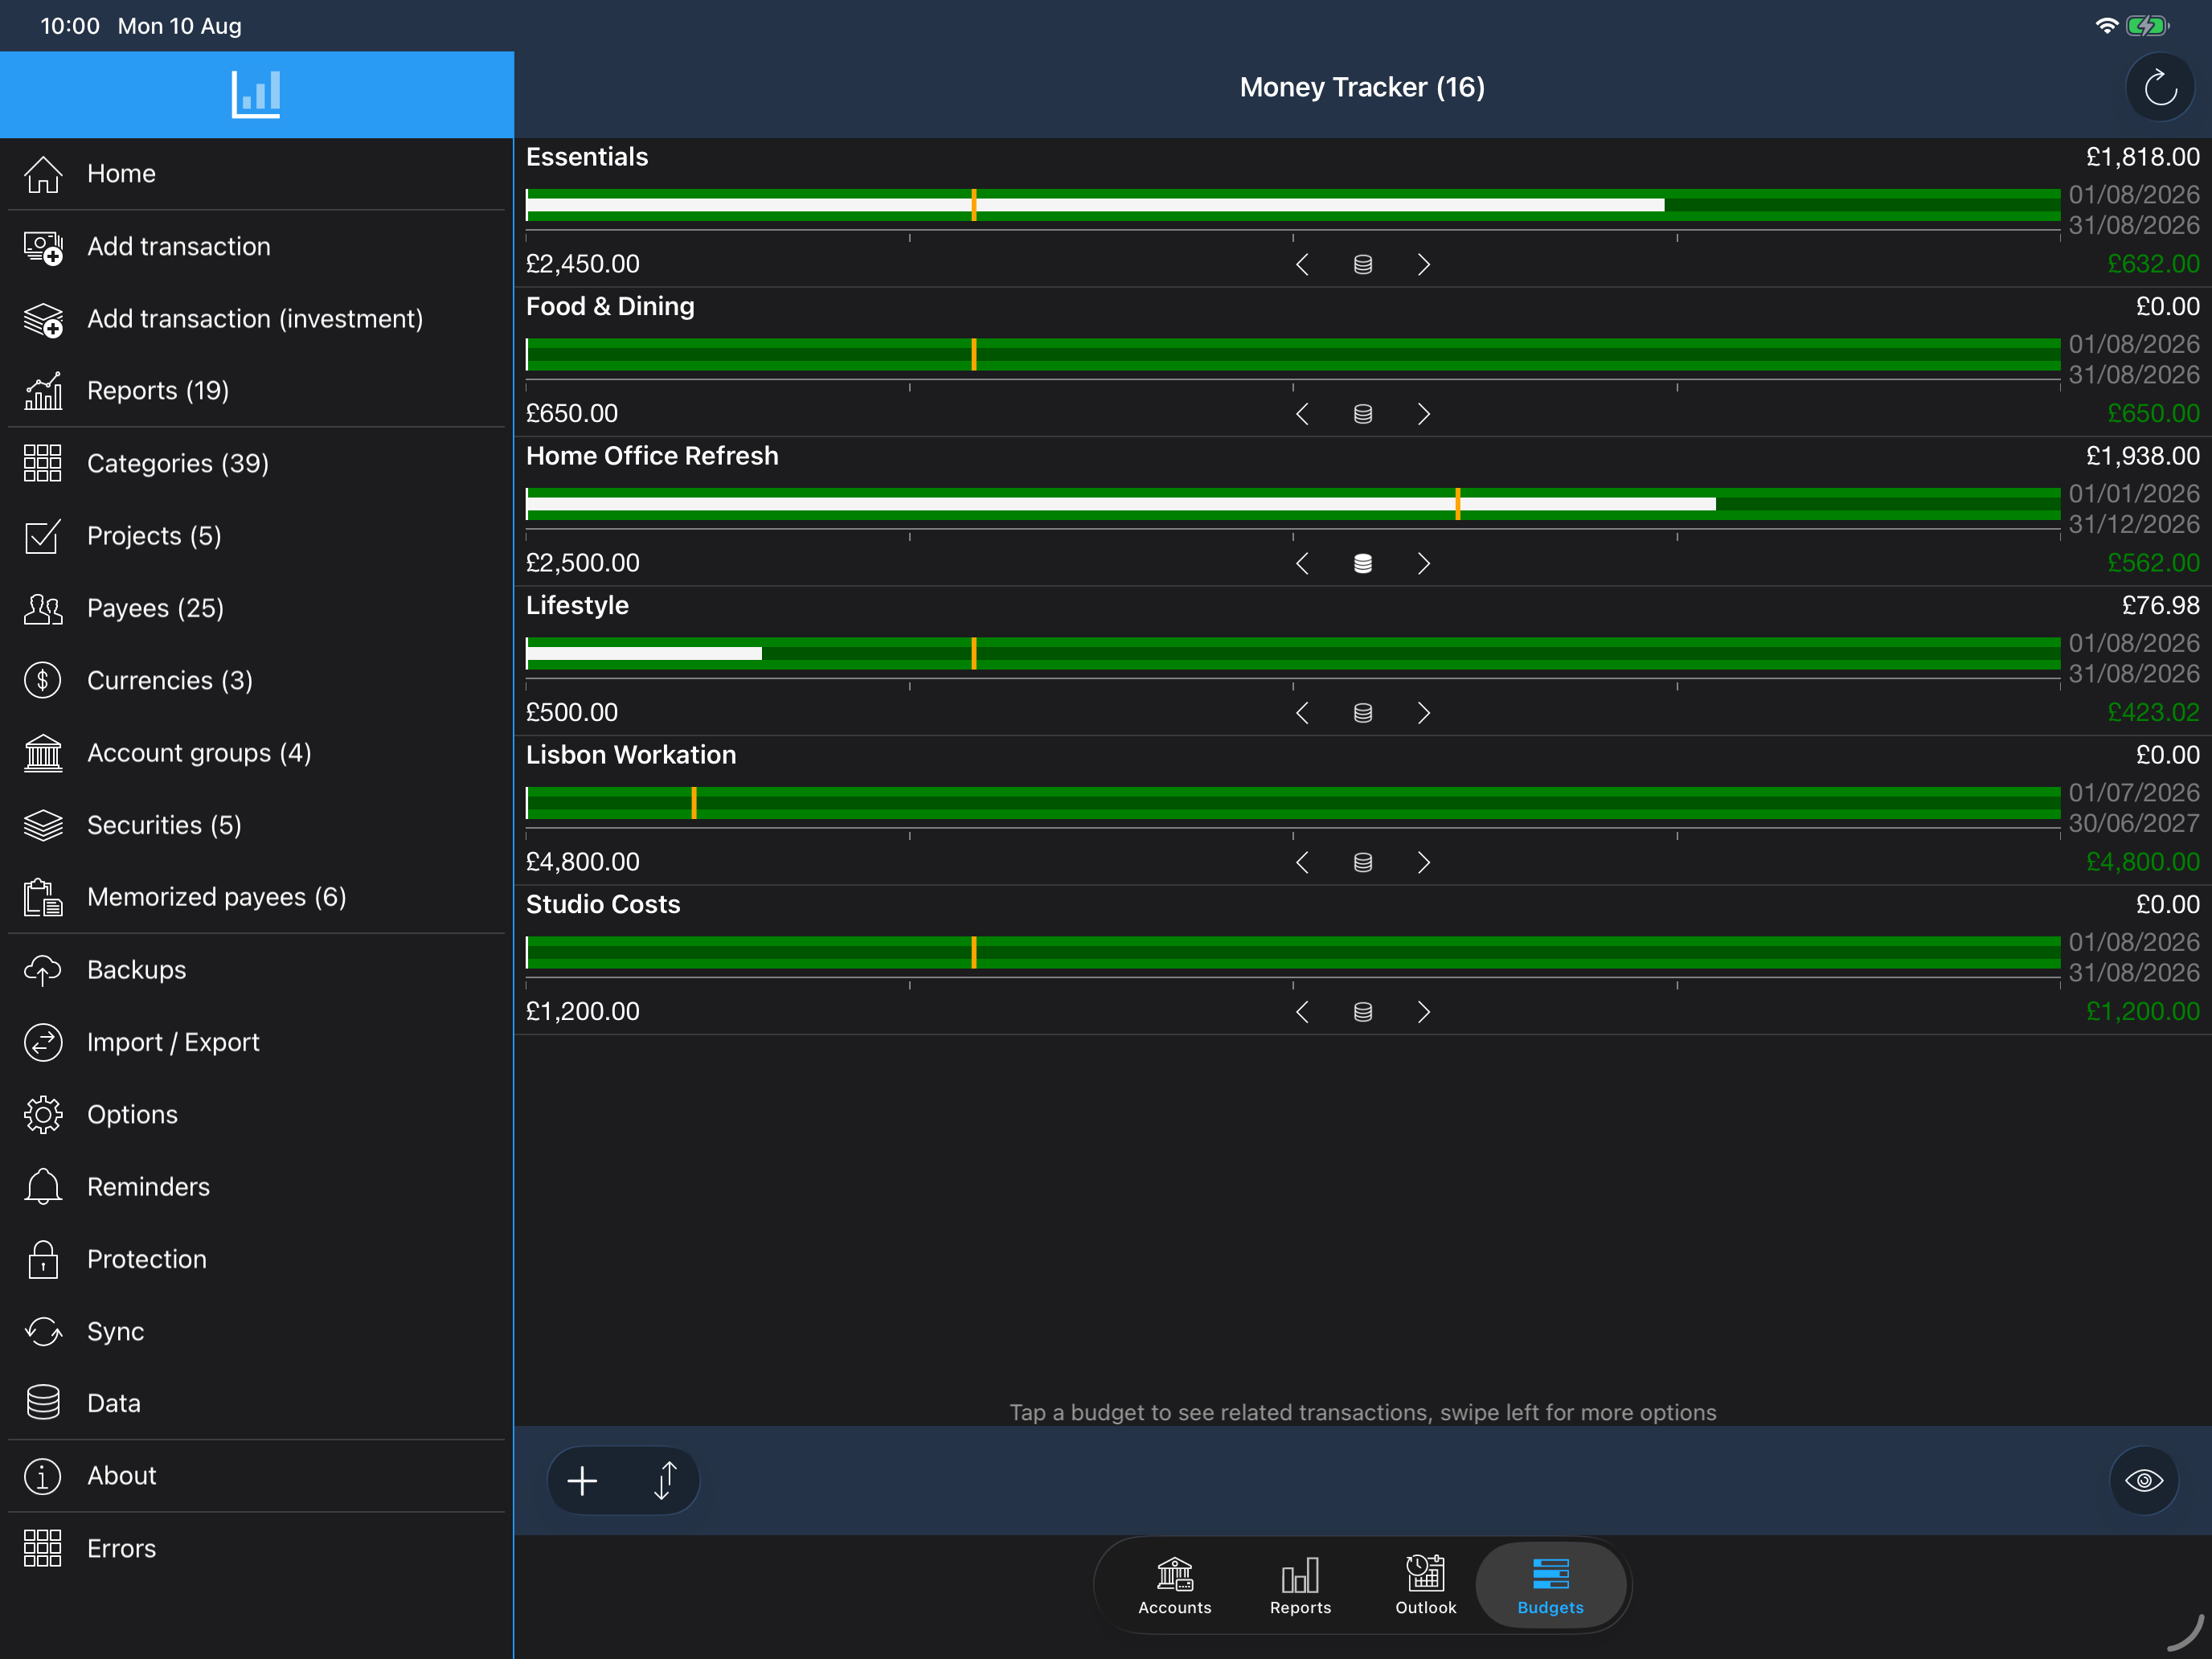Tap the bar chart logo icon

[256, 94]
